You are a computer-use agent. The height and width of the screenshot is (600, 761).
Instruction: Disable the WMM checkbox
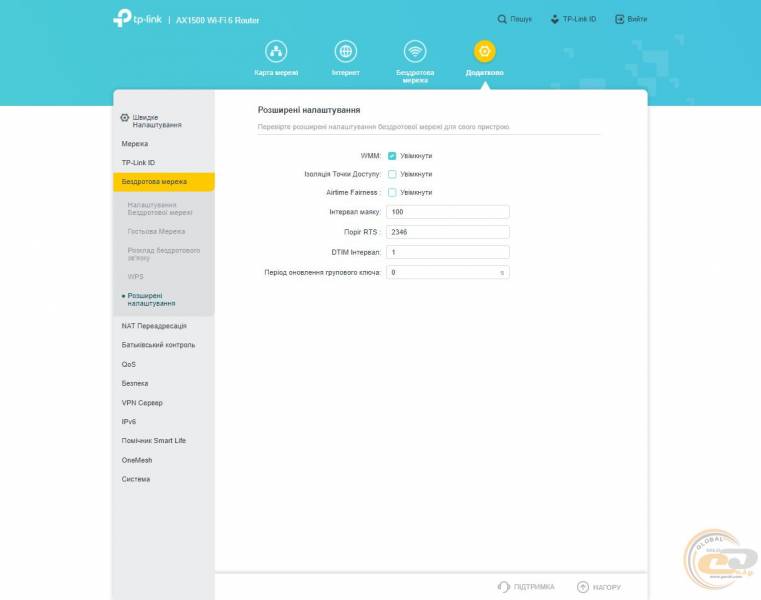pyautogui.click(x=392, y=156)
